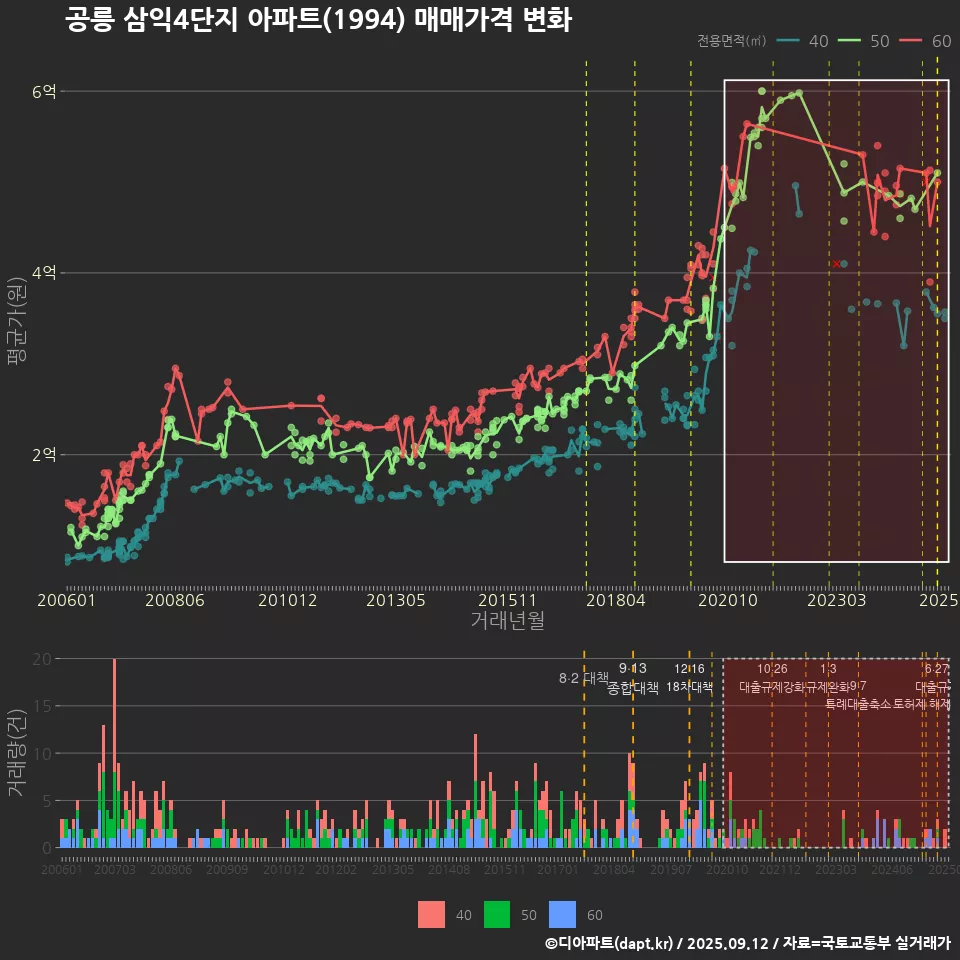Image resolution: width=960 pixels, height=960 pixels.
Task: Click the 전용면적(㎡) legend title
Action: (x=731, y=41)
